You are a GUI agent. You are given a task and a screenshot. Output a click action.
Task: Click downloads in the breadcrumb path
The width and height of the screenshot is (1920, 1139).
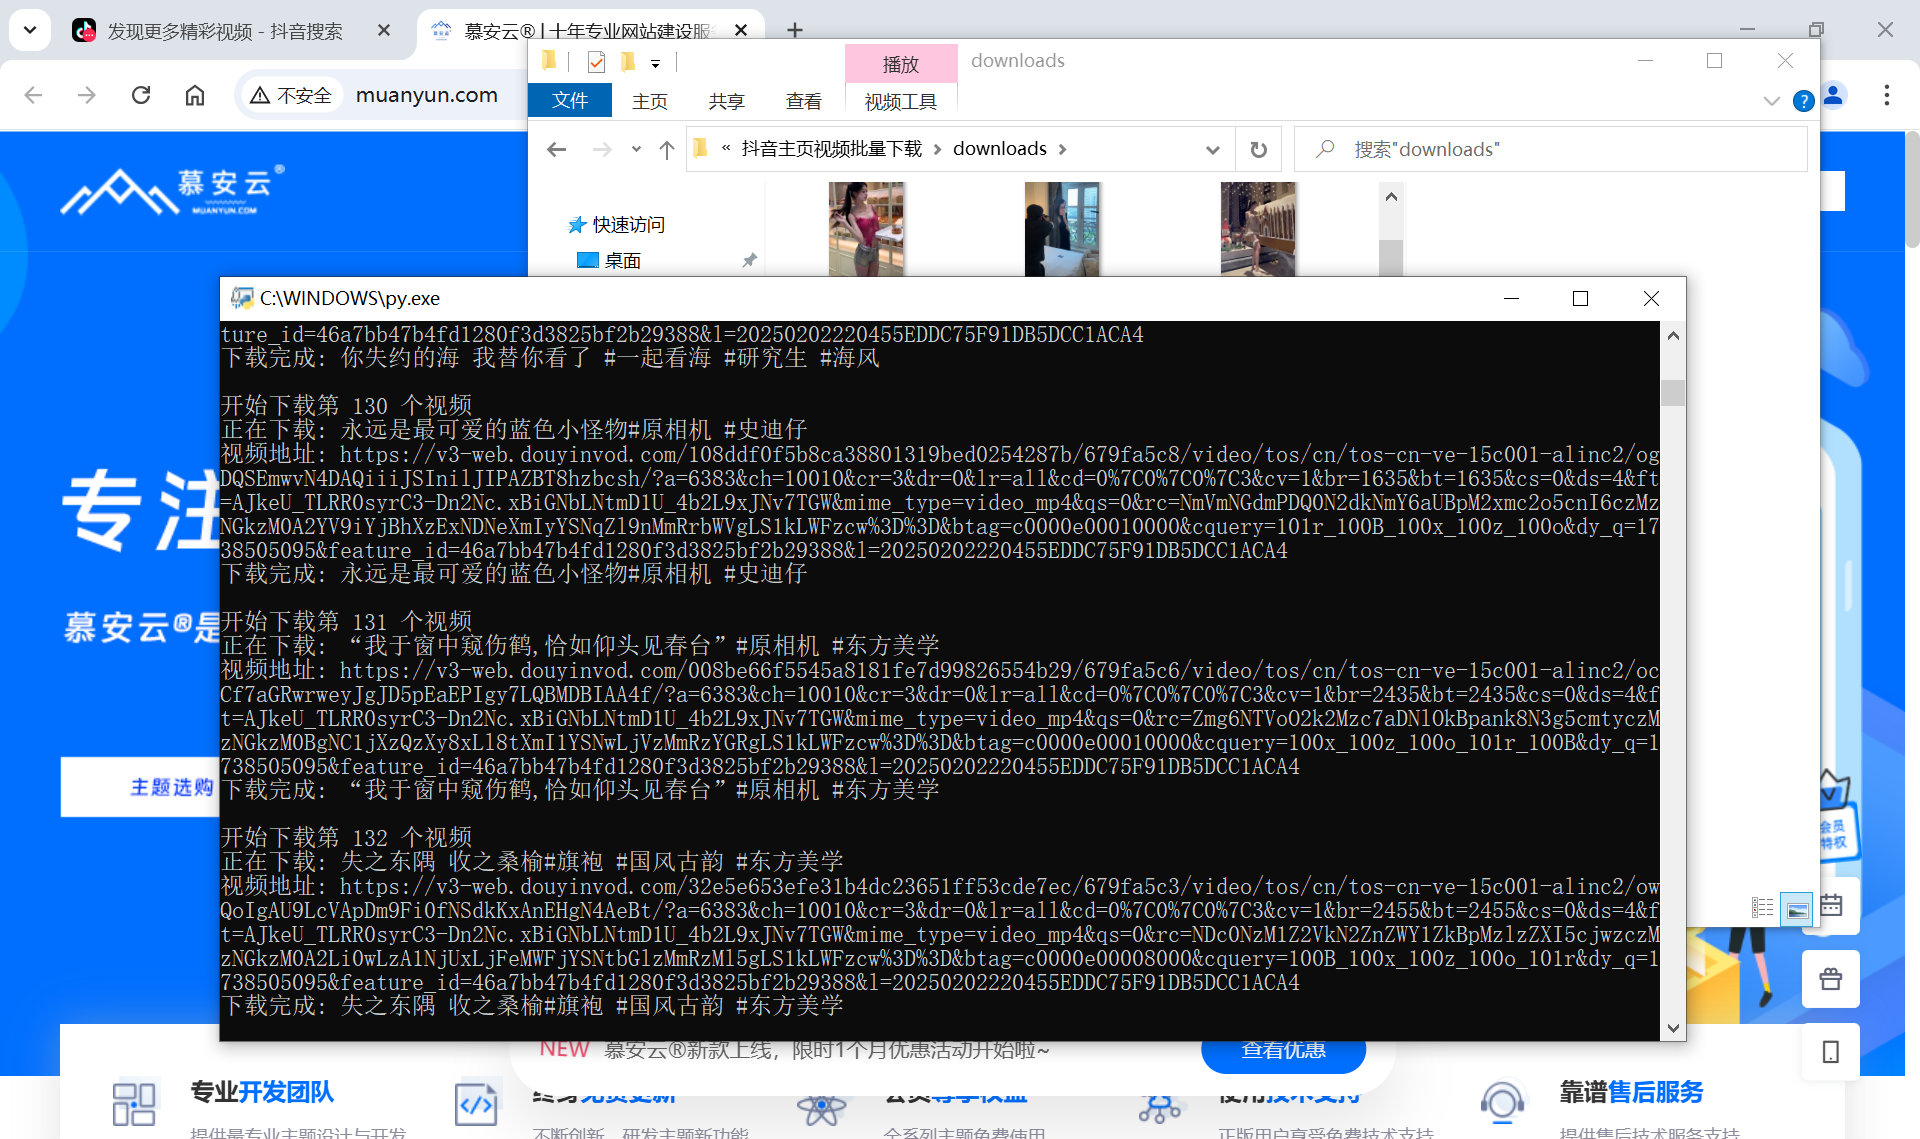[x=1000, y=149]
